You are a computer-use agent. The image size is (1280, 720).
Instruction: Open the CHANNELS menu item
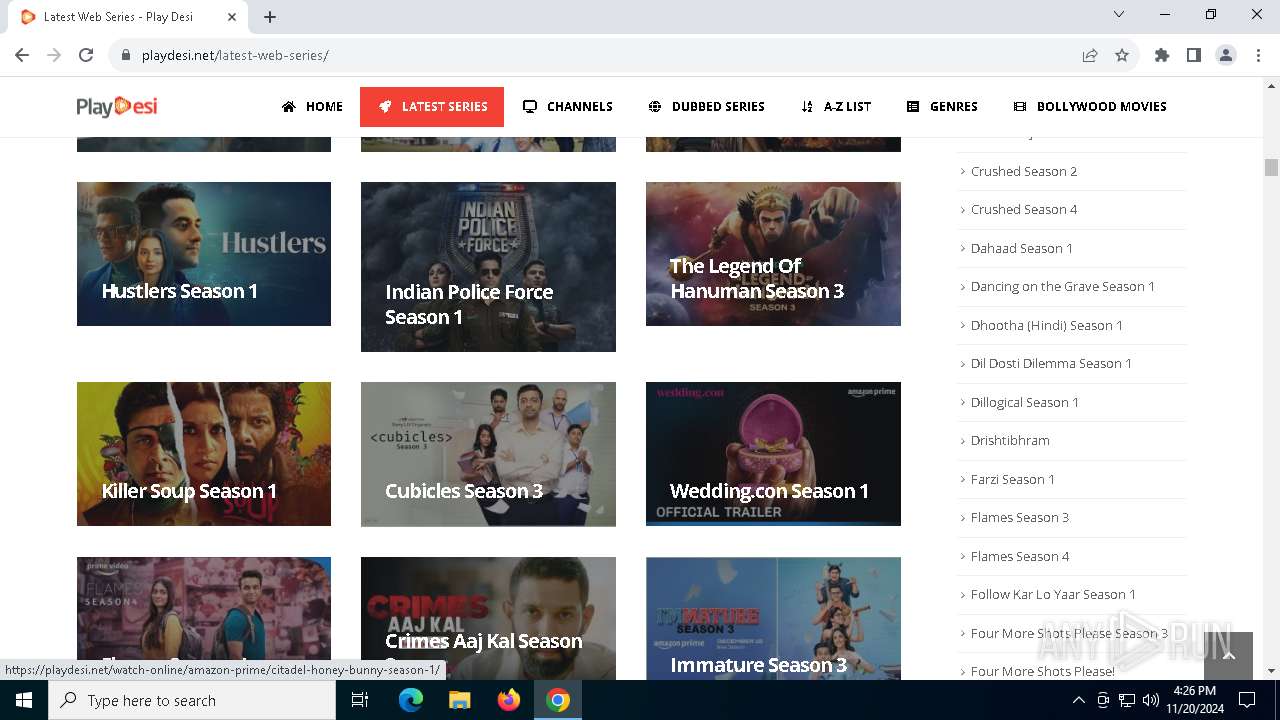point(567,106)
